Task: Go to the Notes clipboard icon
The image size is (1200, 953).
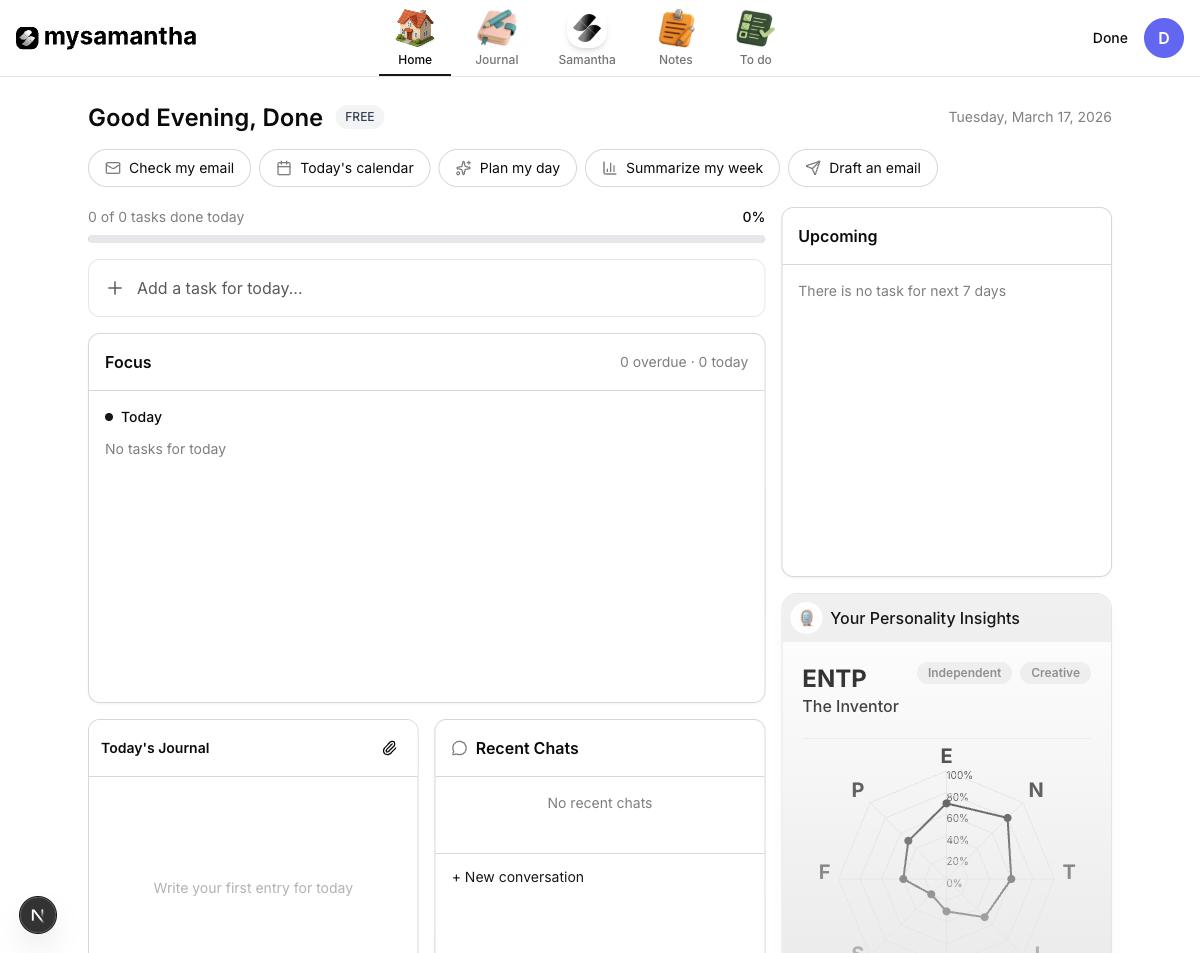Action: coord(676,28)
